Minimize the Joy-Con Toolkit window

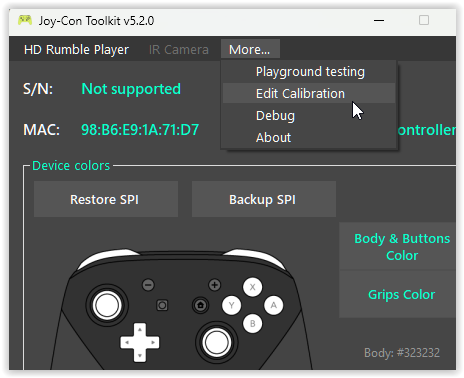pos(379,21)
